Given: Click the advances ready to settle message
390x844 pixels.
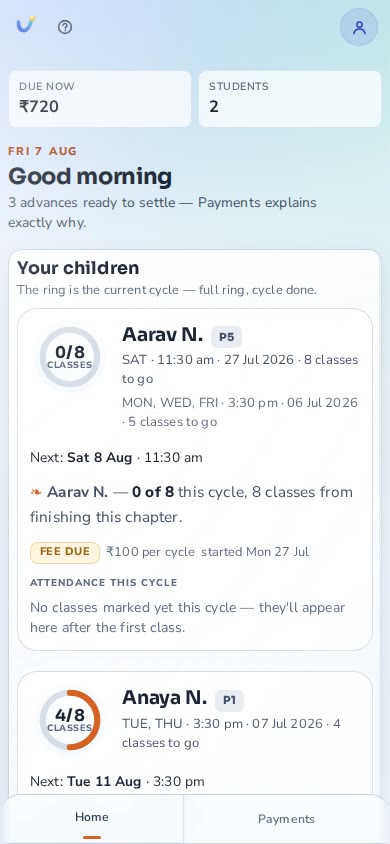Looking at the screenshot, I should click(162, 213).
